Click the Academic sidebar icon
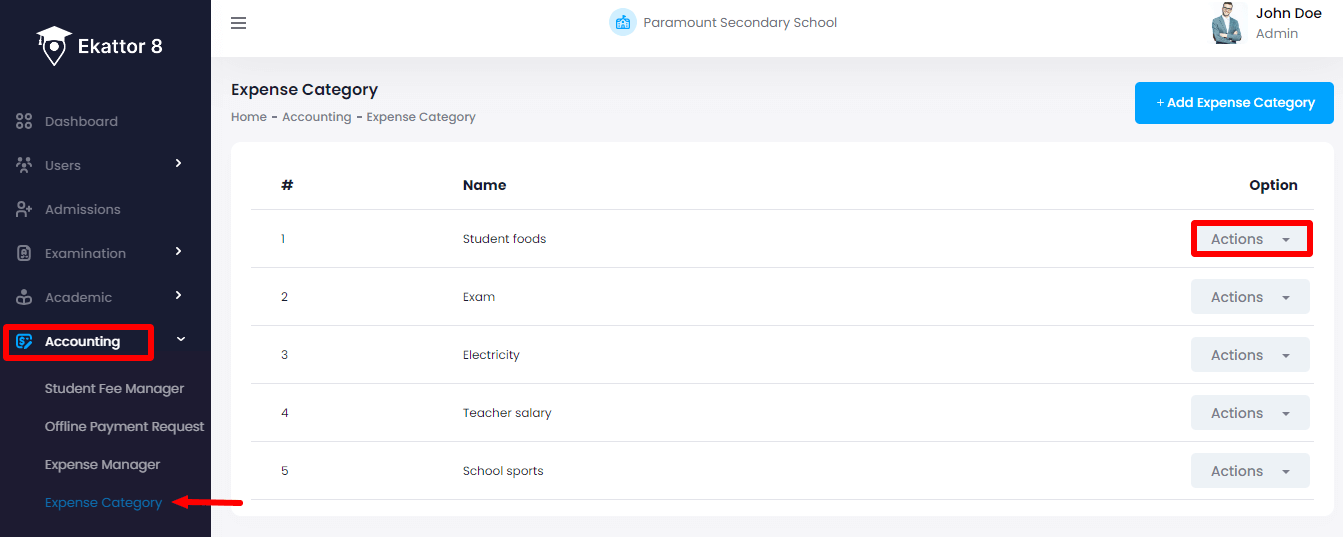Image resolution: width=1343 pixels, height=537 pixels. (x=25, y=297)
